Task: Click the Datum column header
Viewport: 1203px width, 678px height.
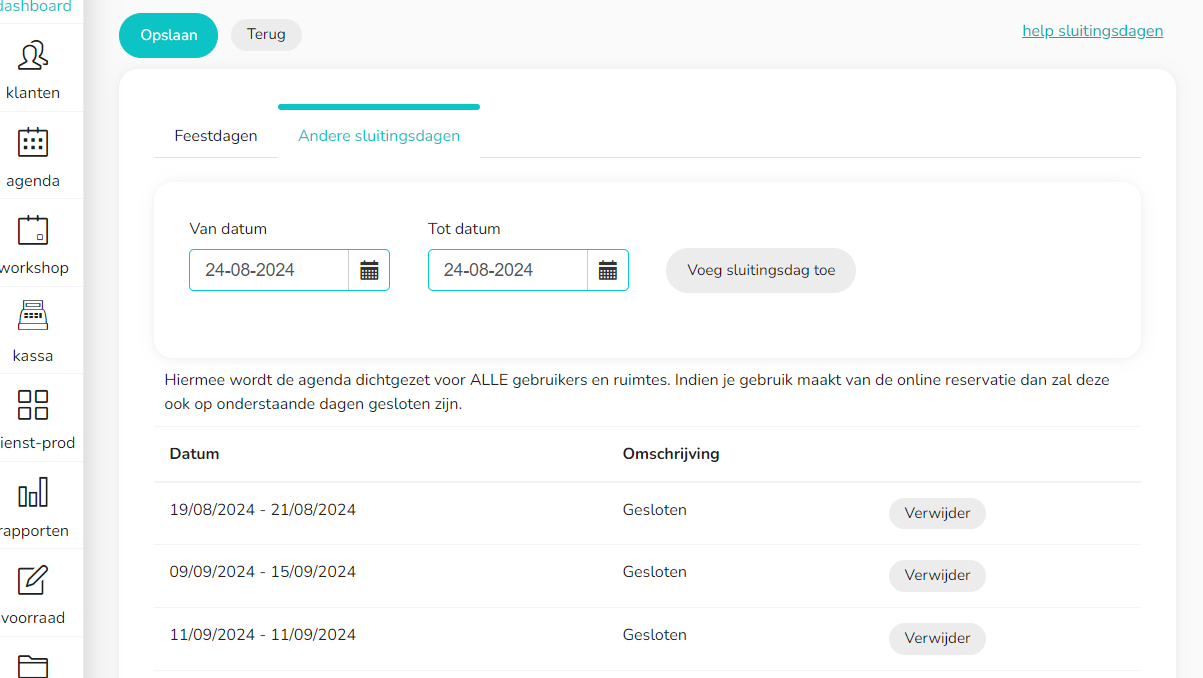Action: [x=195, y=454]
